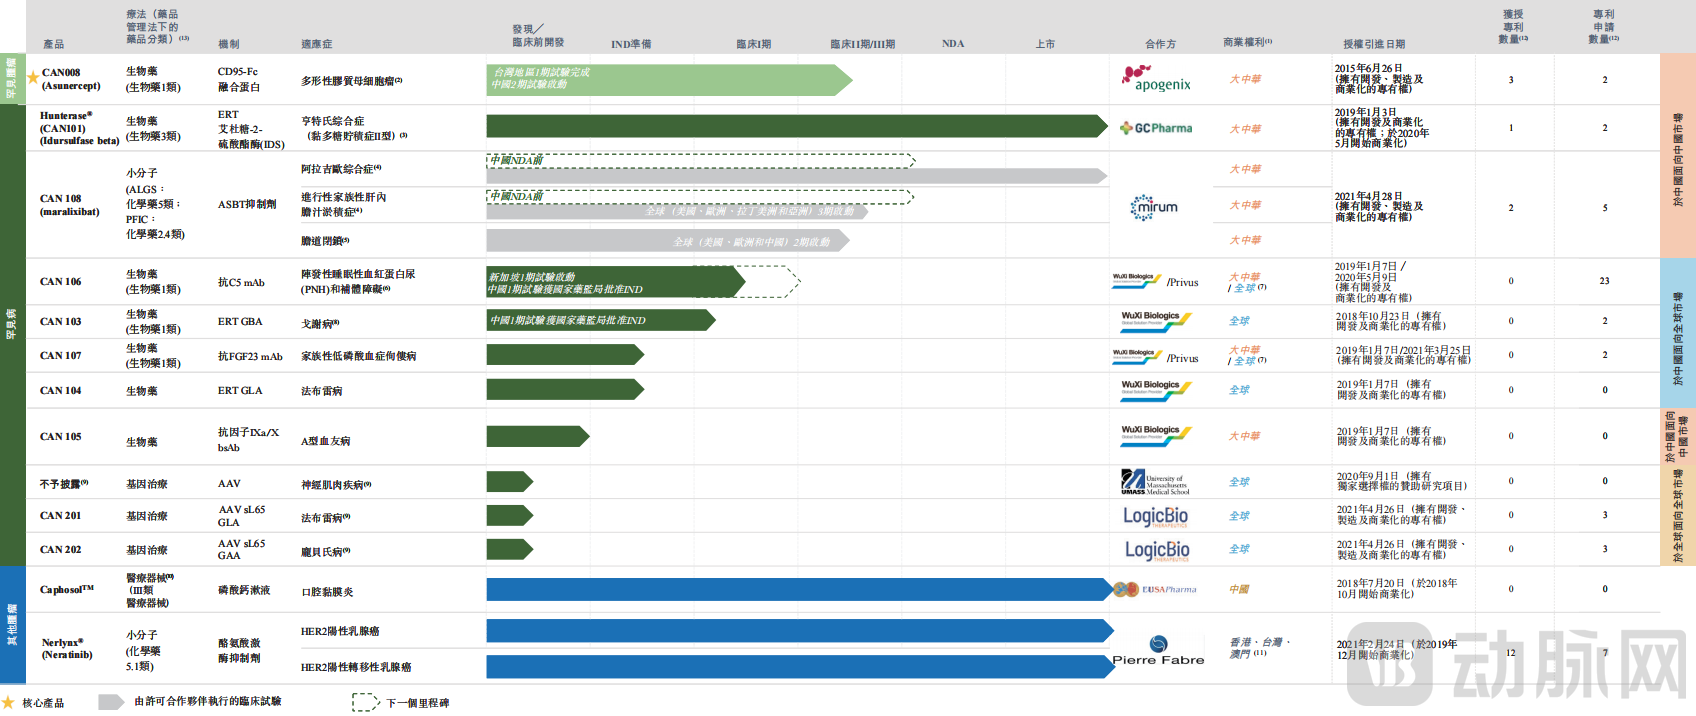Click the Nerlynx (Neratinib) product name

click(x=67, y=649)
